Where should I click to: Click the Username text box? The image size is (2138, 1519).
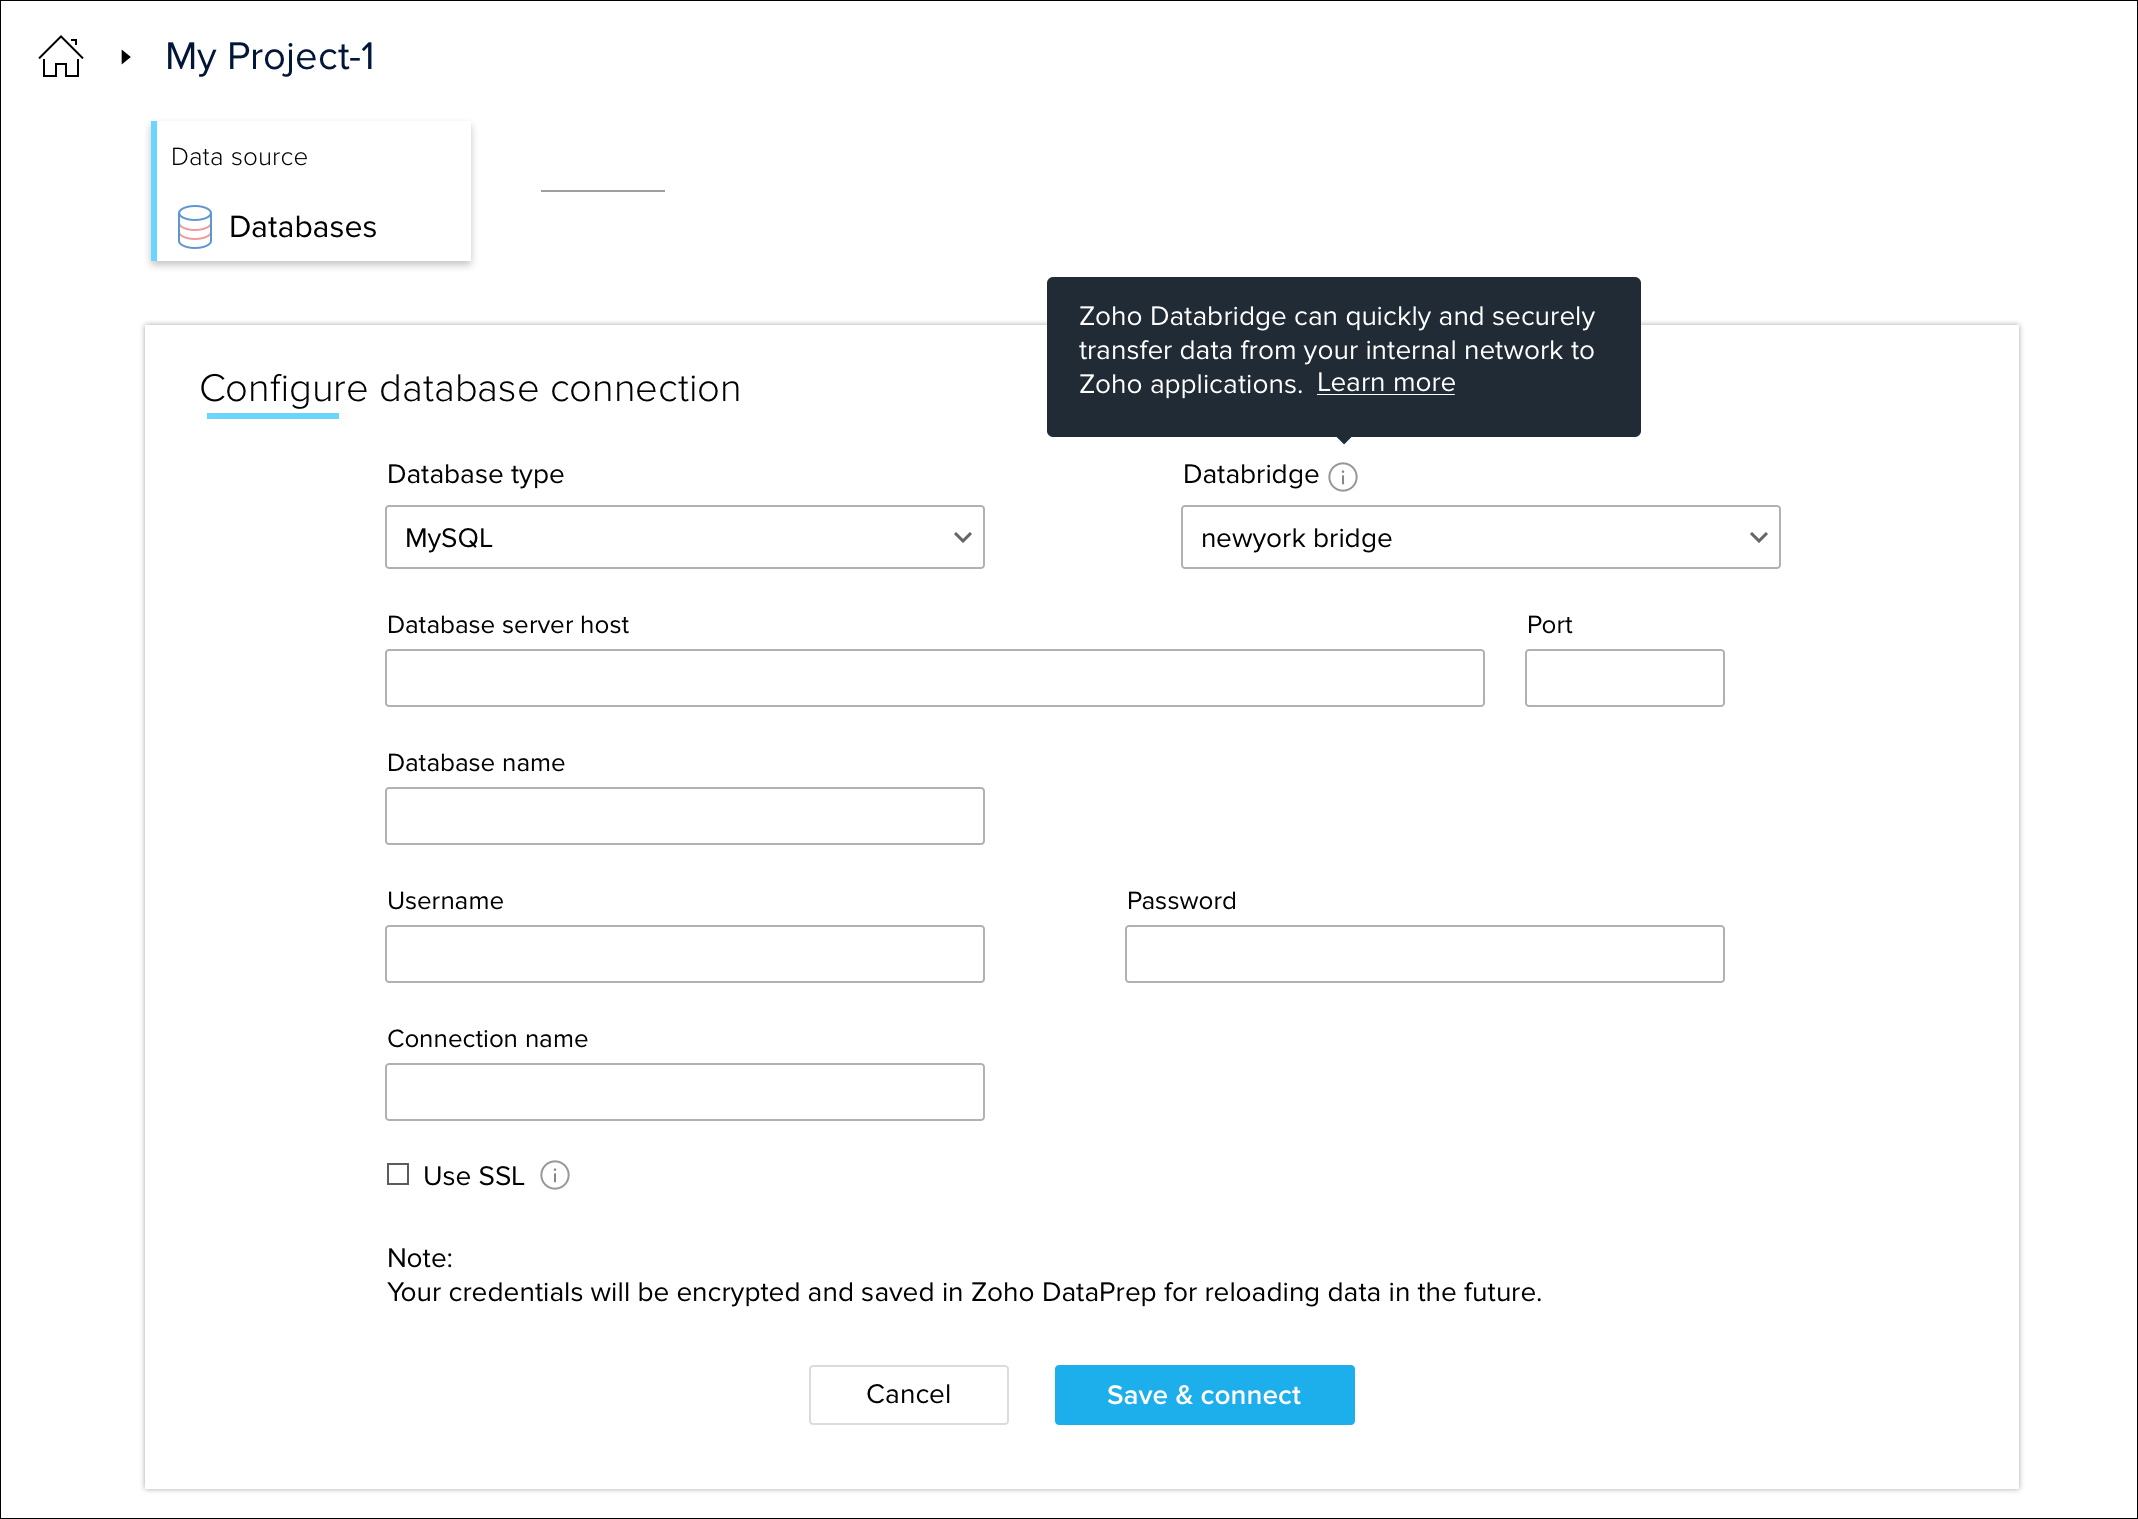tap(684, 954)
